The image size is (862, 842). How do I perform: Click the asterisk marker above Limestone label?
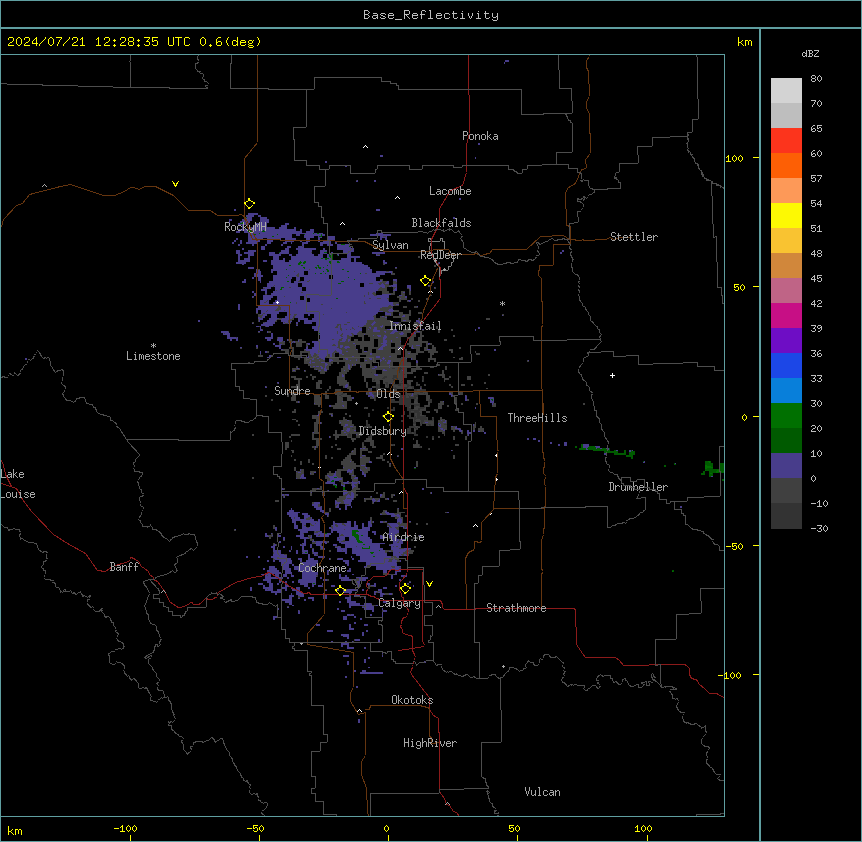pos(153,346)
